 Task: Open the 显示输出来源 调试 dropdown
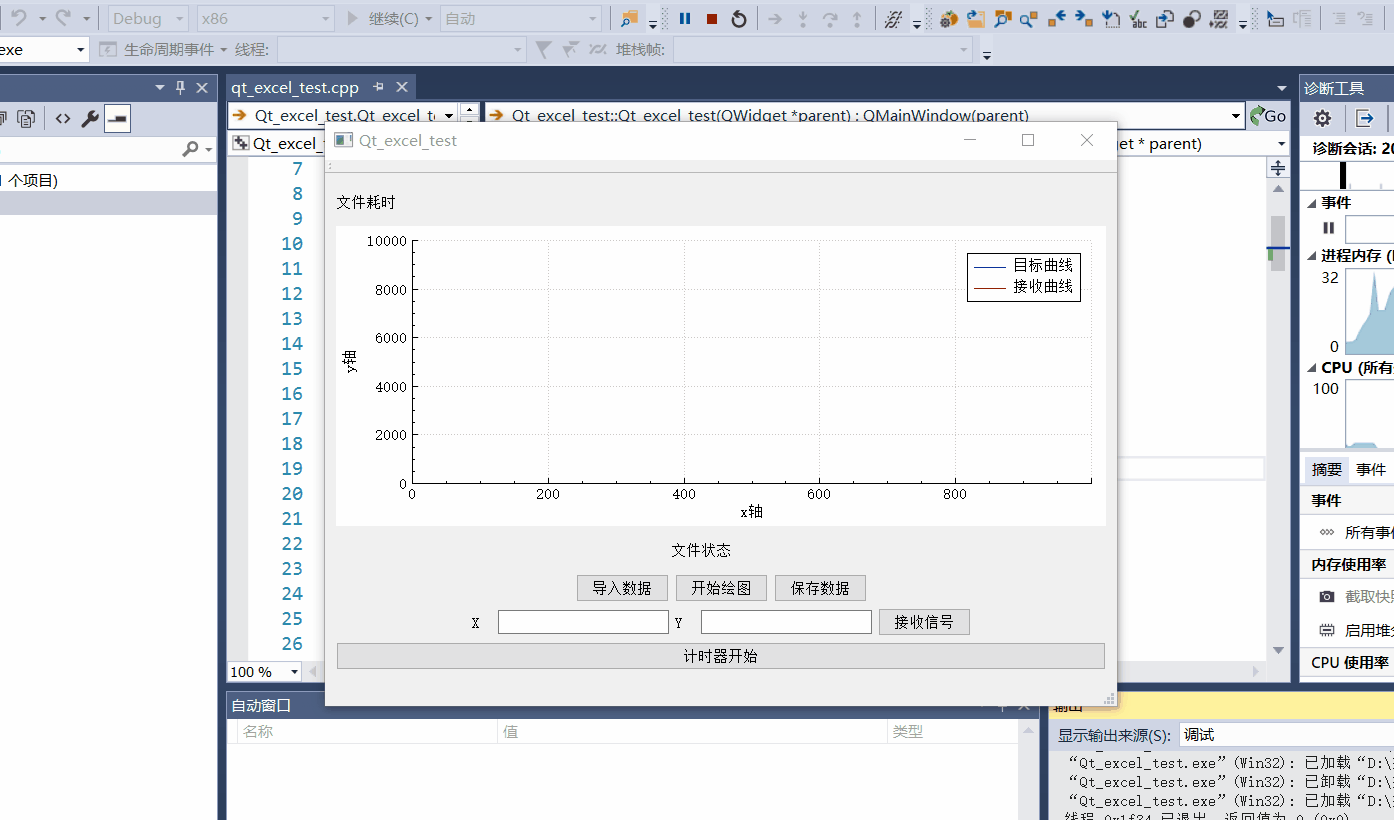(1286, 735)
